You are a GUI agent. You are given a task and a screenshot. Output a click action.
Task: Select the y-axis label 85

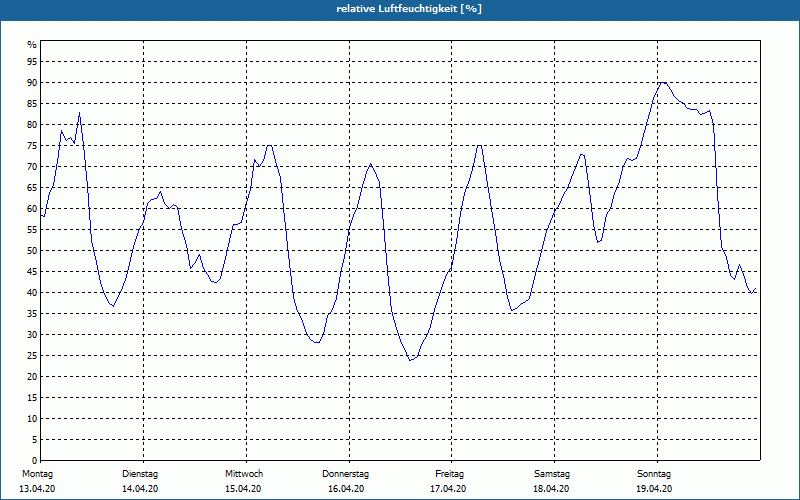(x=32, y=104)
